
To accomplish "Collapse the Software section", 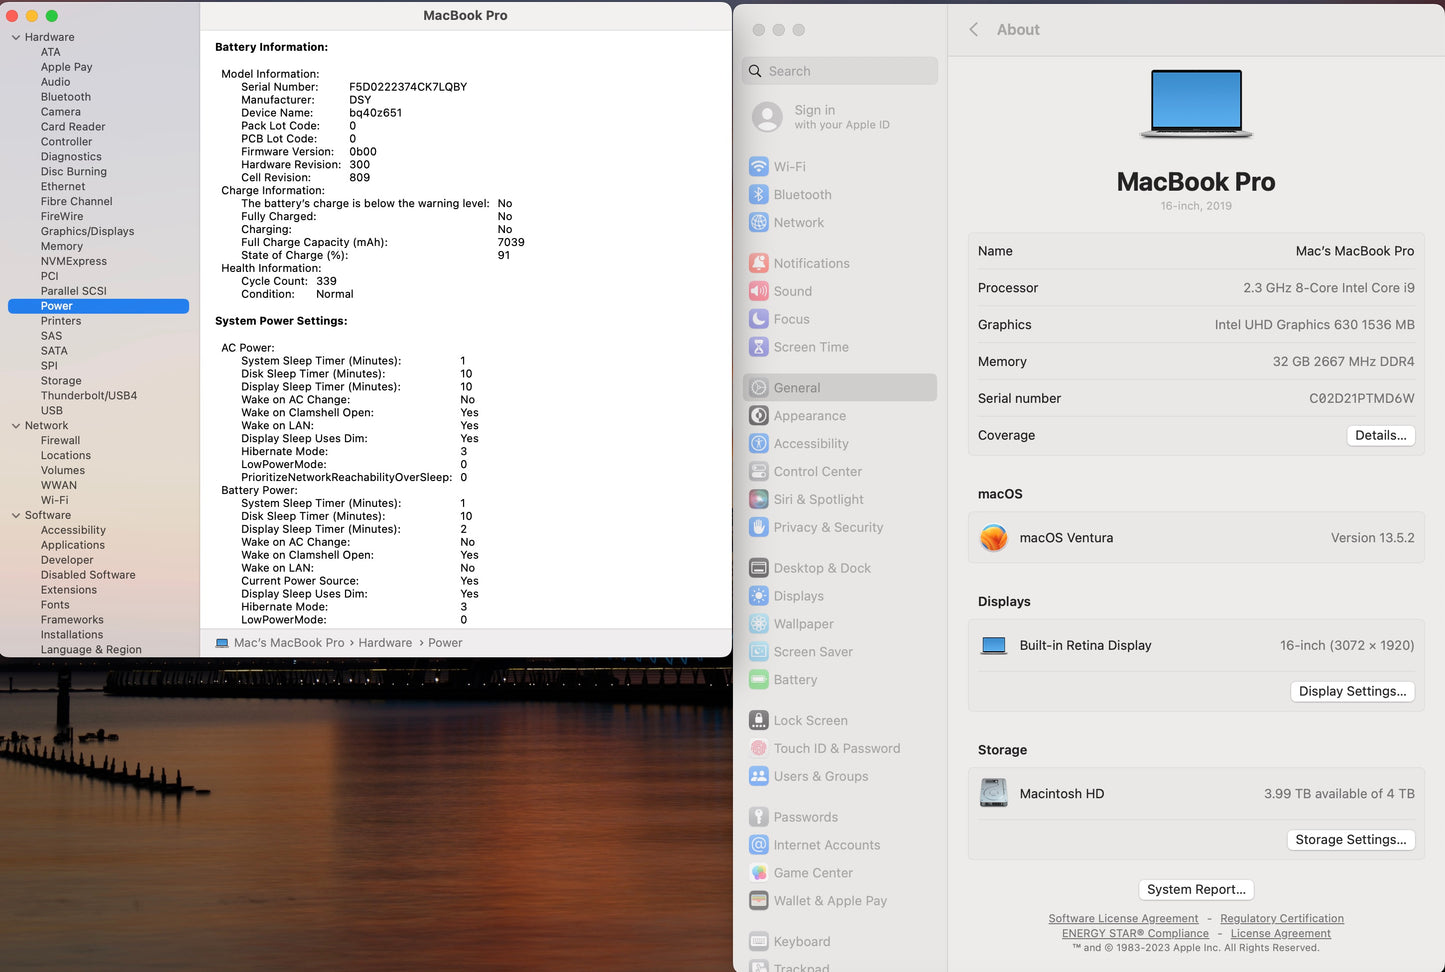I will pyautogui.click(x=16, y=515).
